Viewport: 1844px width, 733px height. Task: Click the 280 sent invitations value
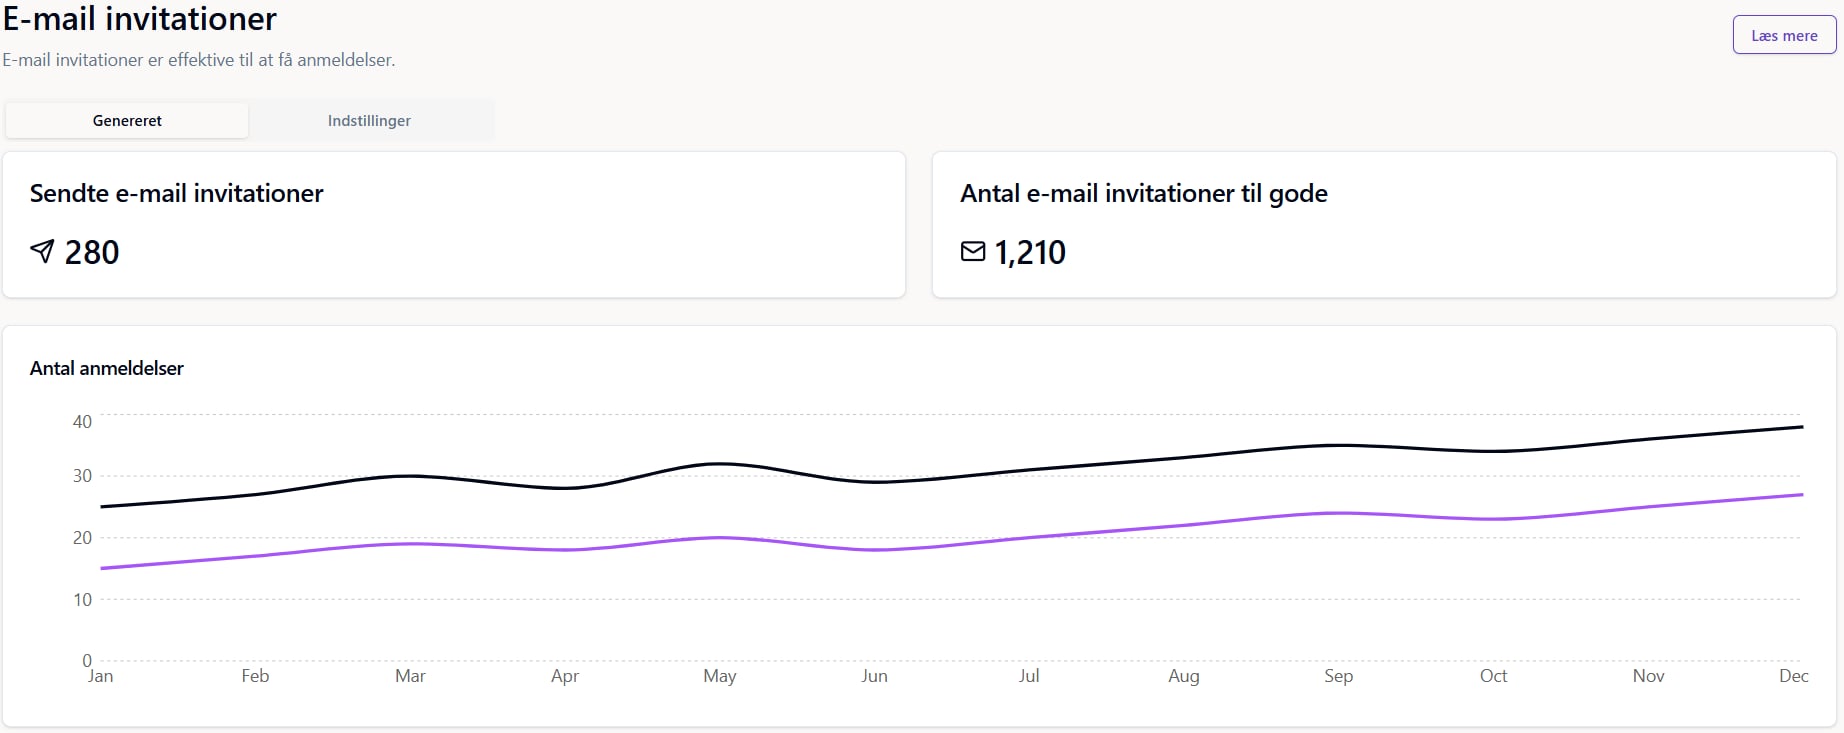click(92, 252)
